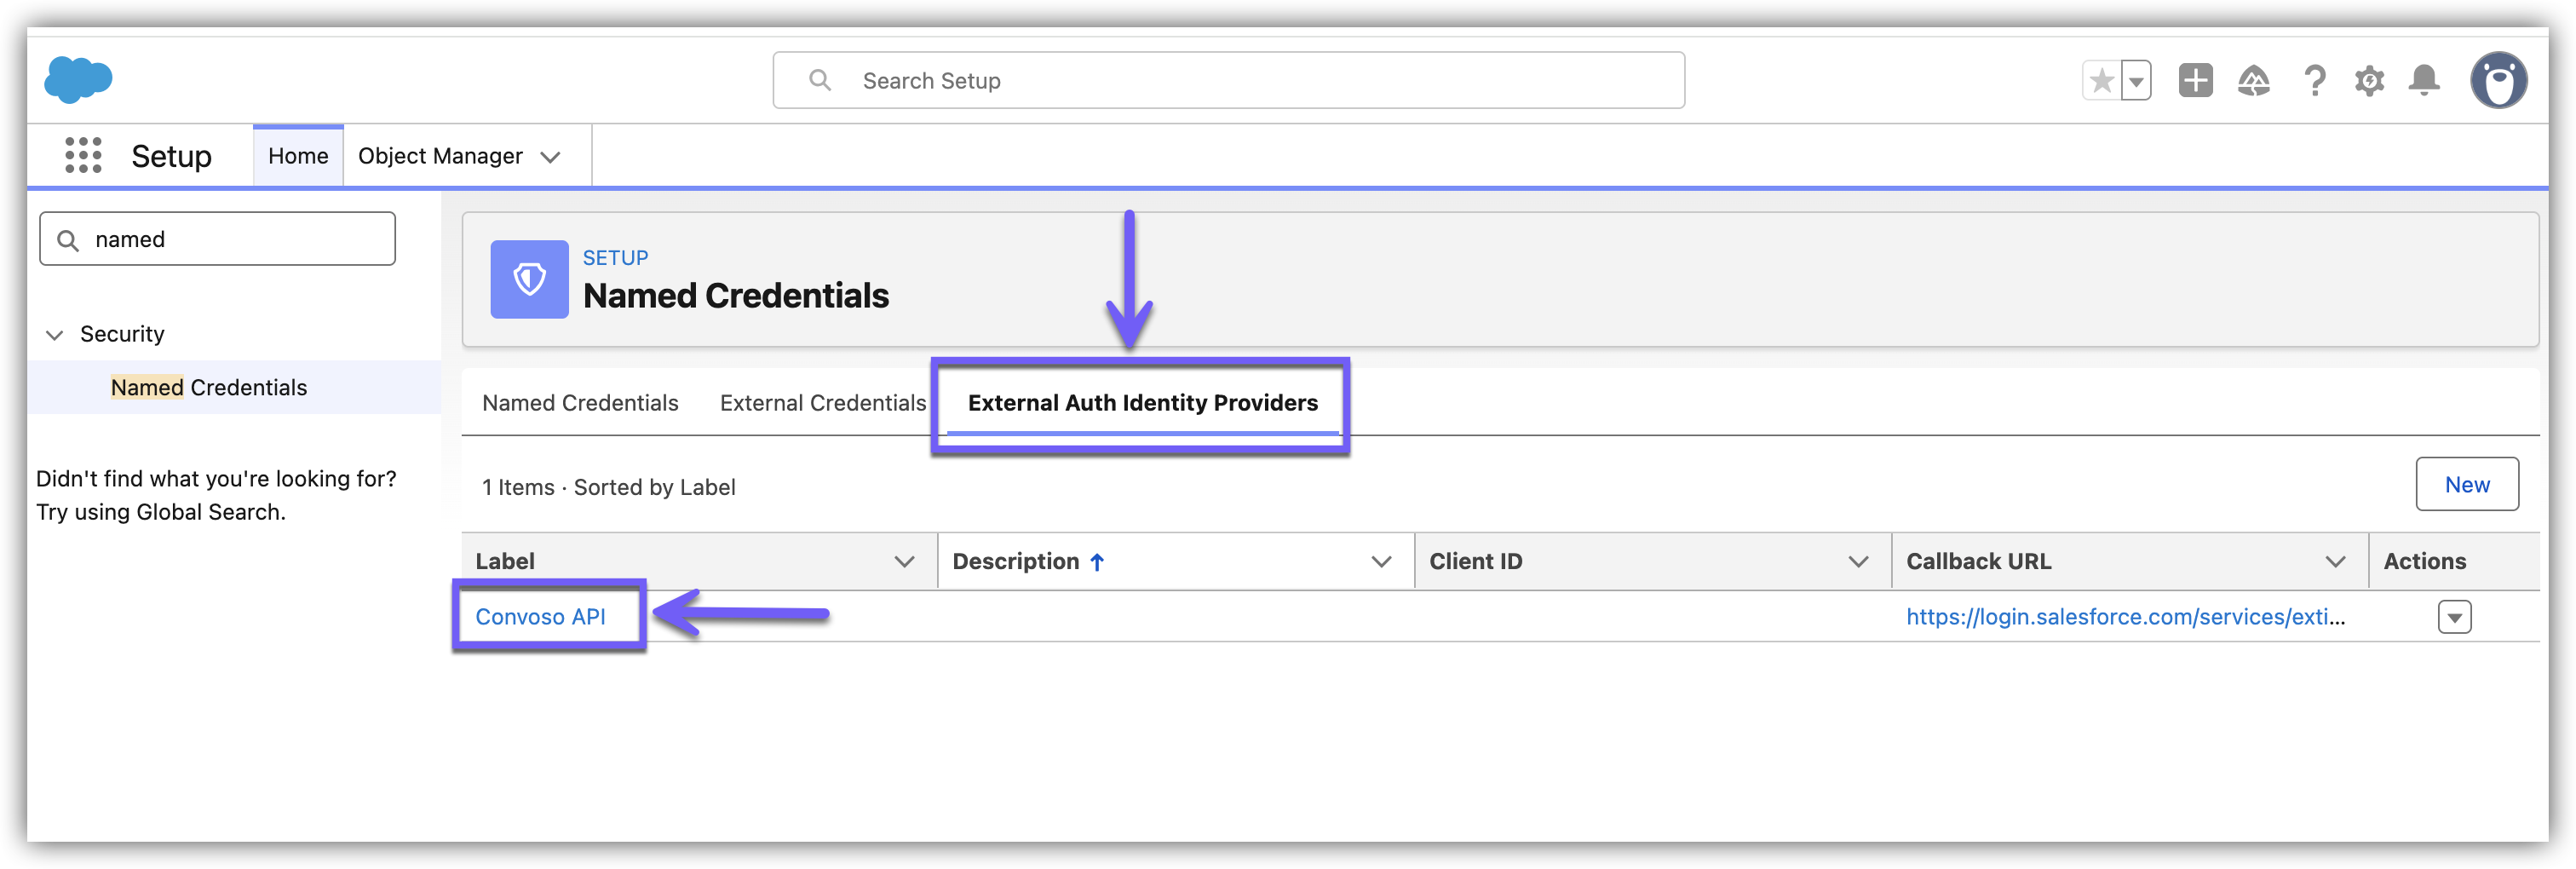This screenshot has height=869, width=2576.
Task: Open the Label column menu chevron
Action: 904,562
